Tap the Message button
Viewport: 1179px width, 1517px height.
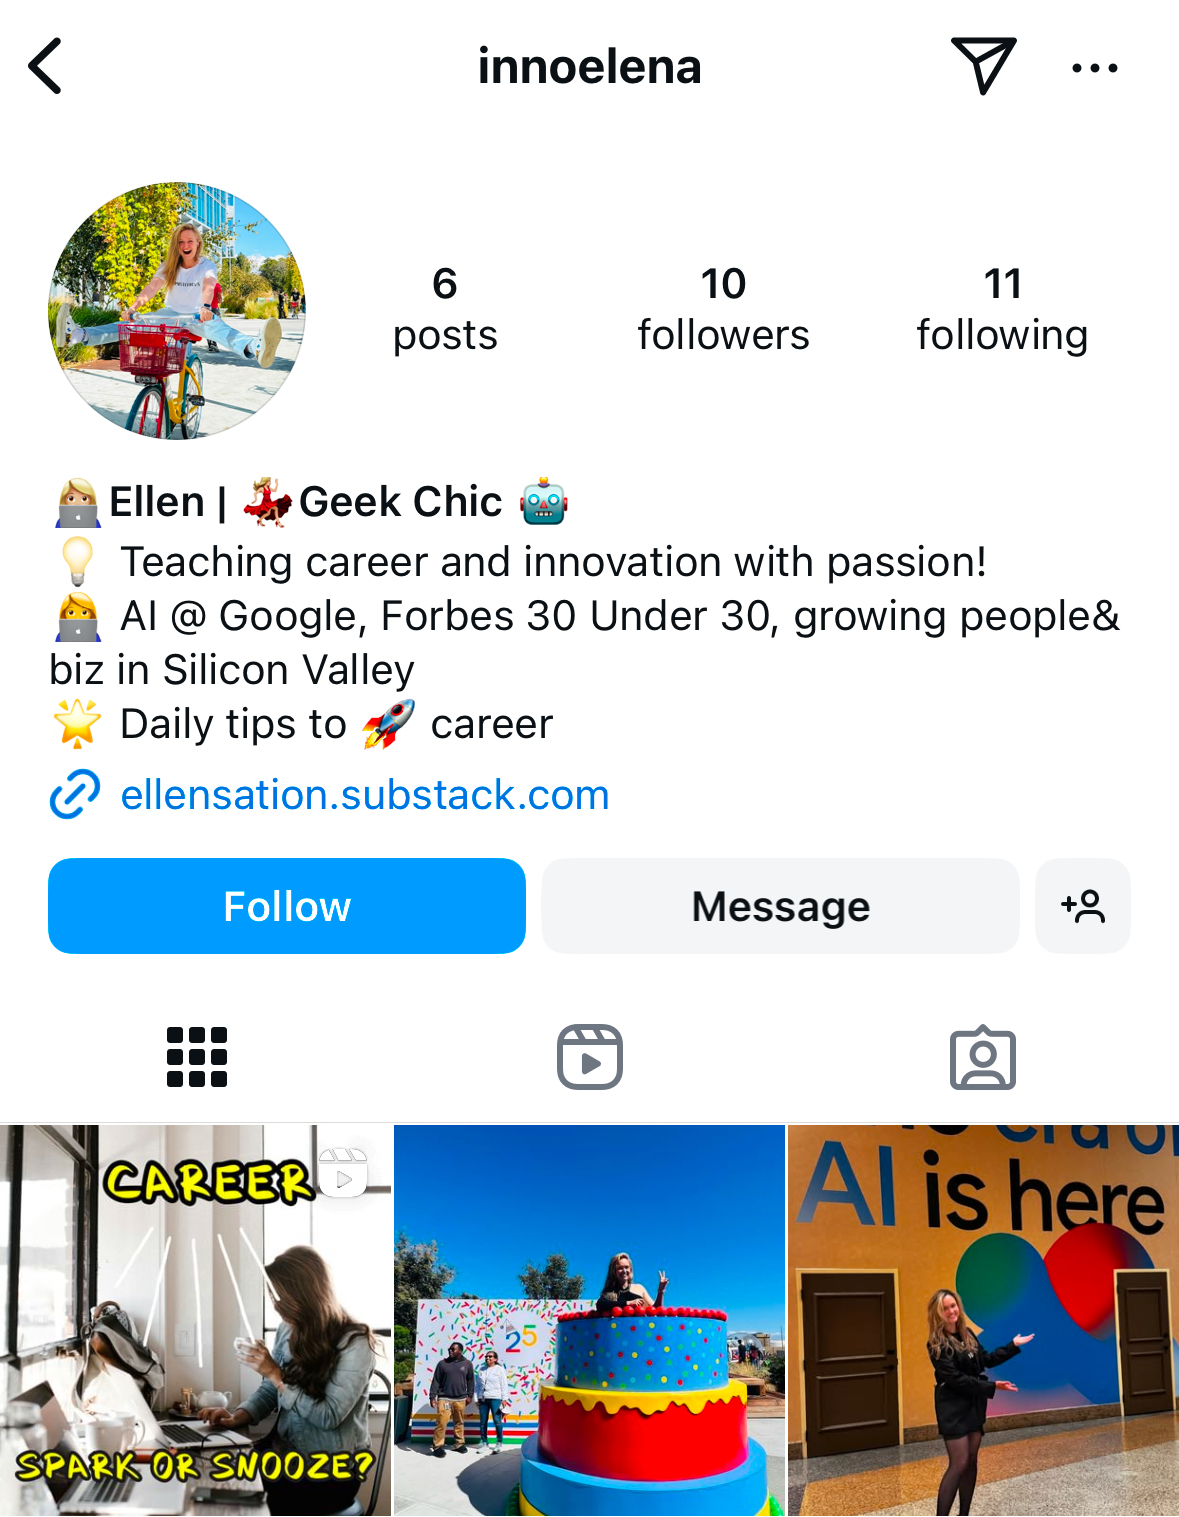pyautogui.click(x=781, y=906)
